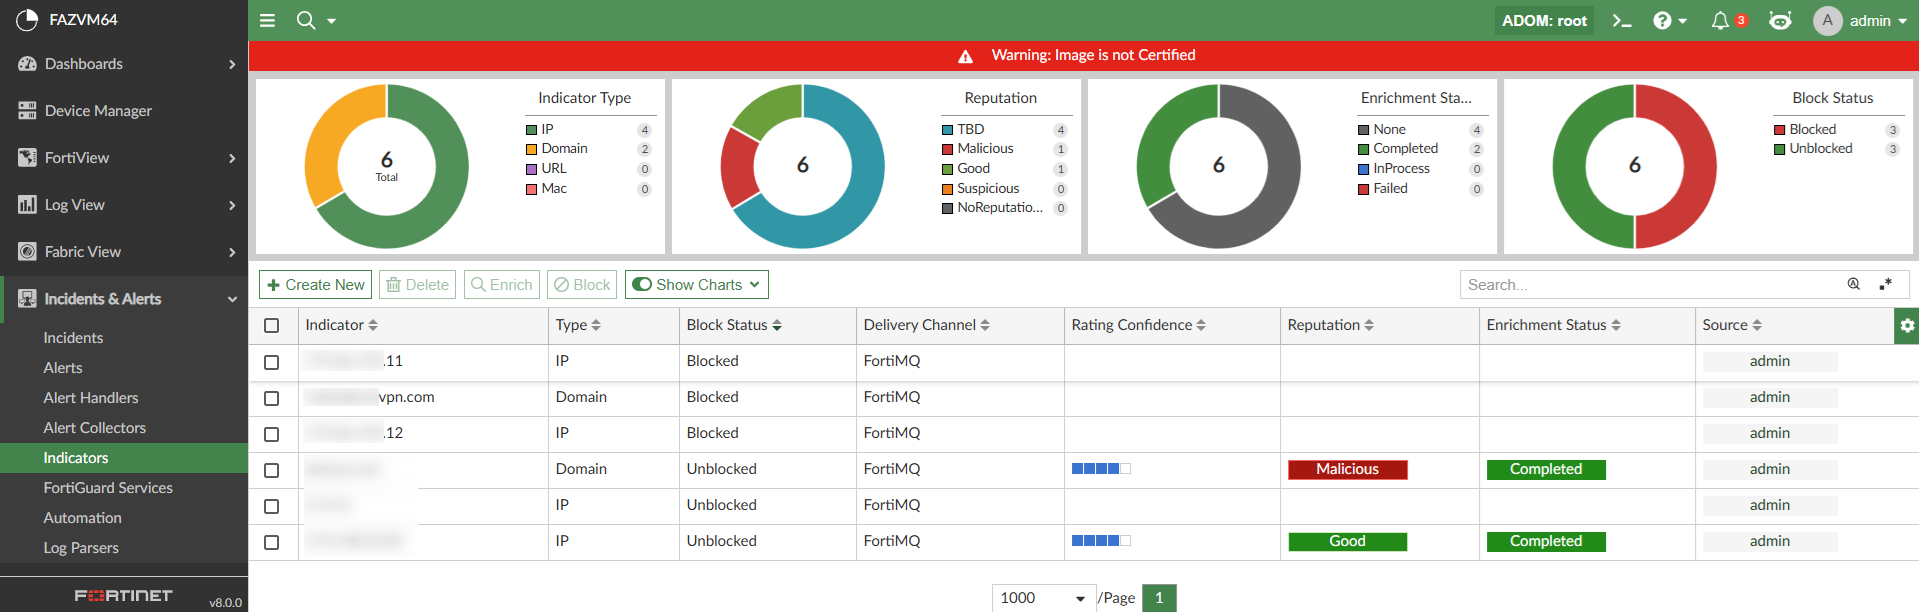Click the search magnifier icon in top bar
The width and height of the screenshot is (1919, 612).
pos(306,20)
